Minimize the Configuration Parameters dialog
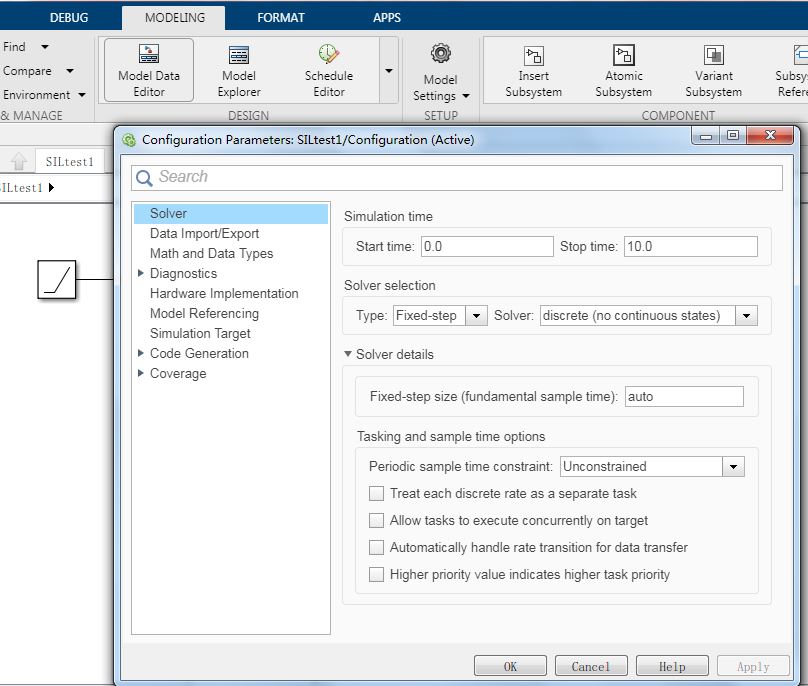This screenshot has height=686, width=808. point(706,136)
